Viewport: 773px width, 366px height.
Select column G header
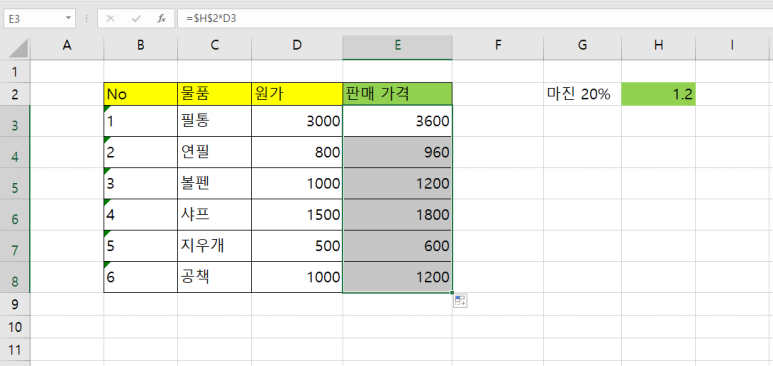pyautogui.click(x=582, y=45)
